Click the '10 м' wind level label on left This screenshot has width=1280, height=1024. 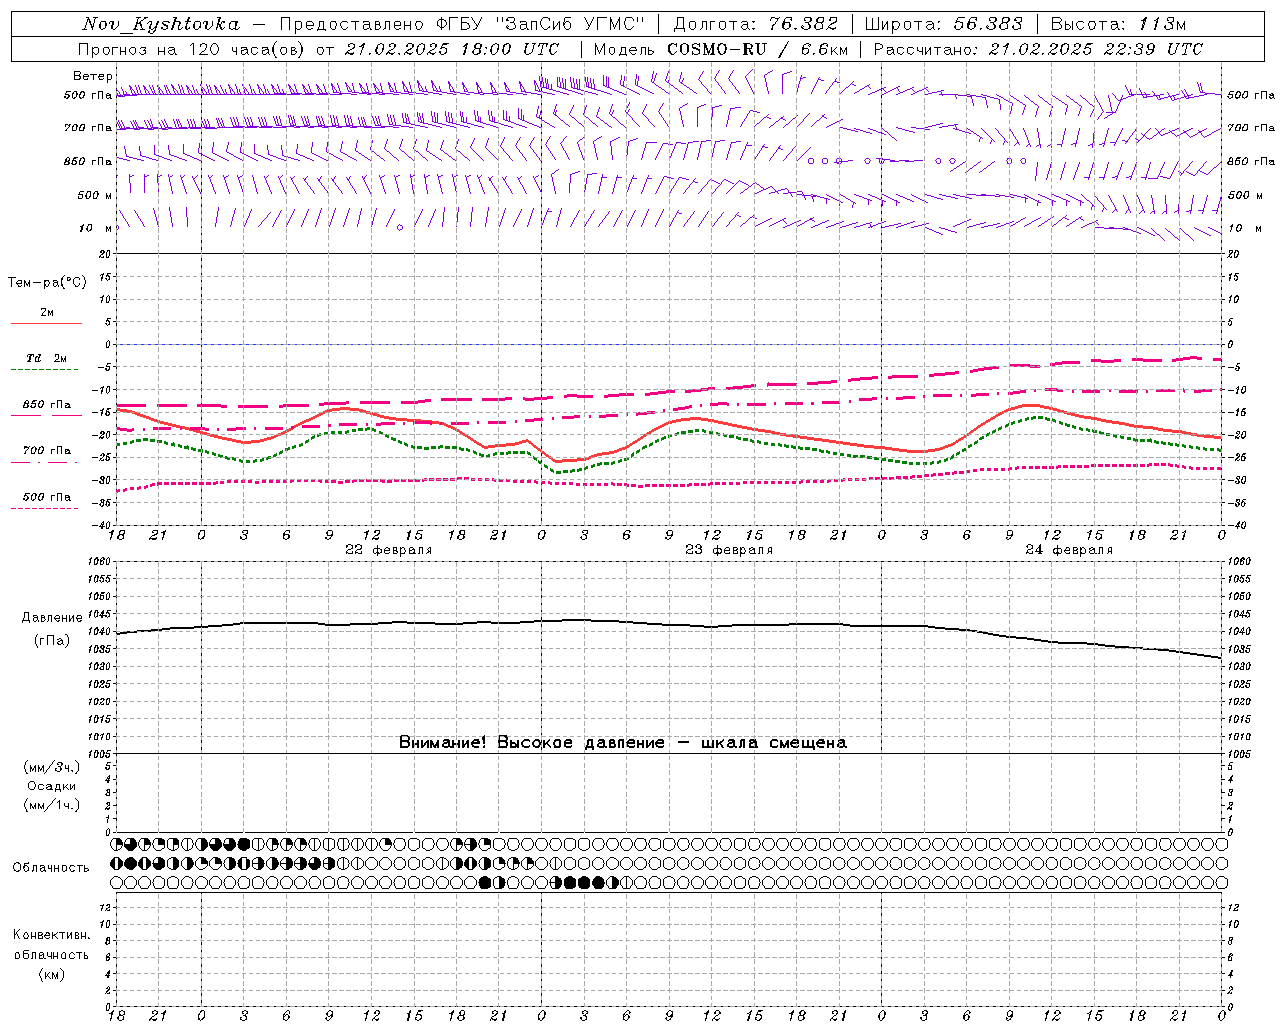[95, 228]
